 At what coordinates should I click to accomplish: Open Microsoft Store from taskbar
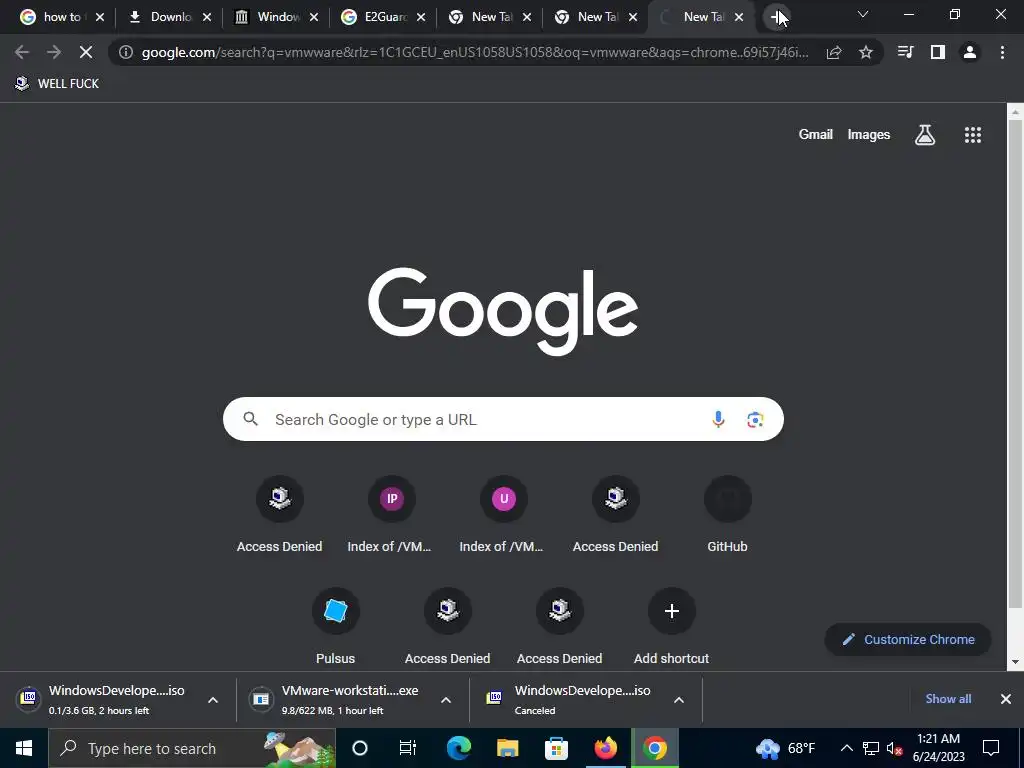(x=556, y=748)
